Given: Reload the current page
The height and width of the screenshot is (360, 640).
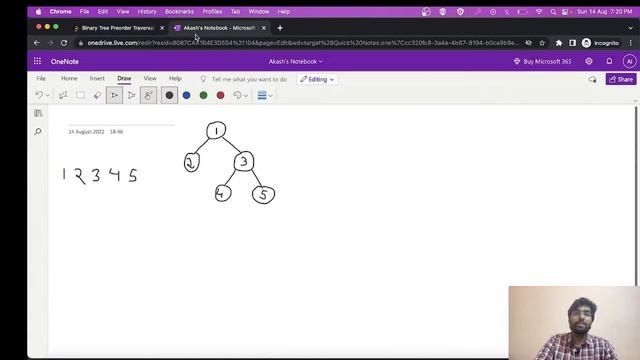Looking at the screenshot, I should coord(64,43).
